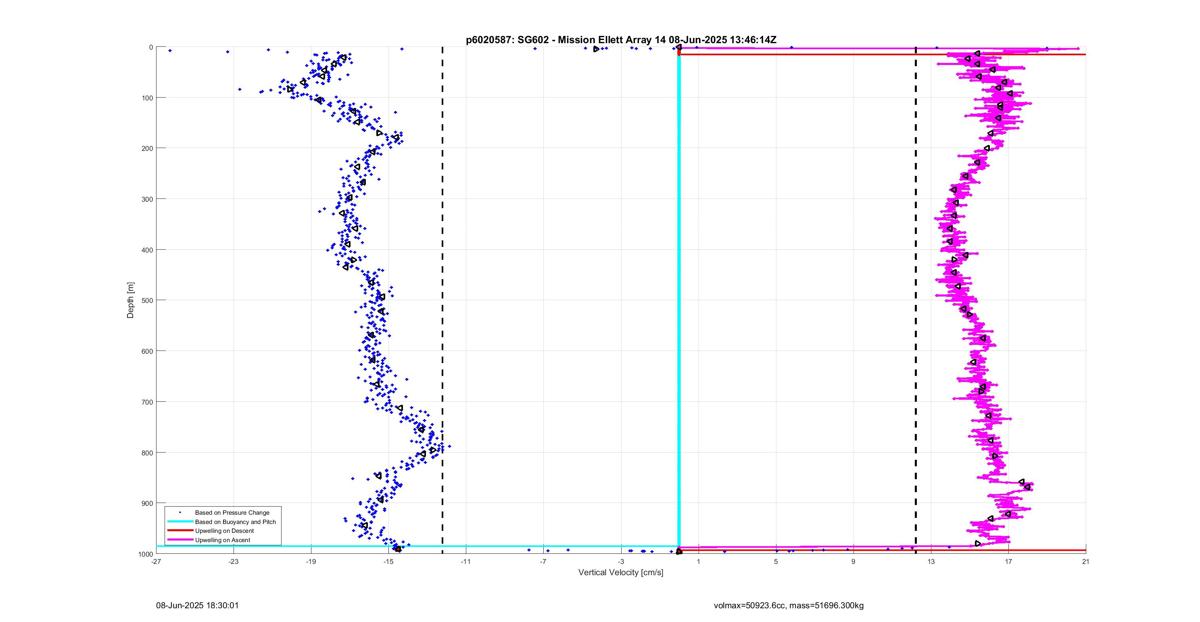Screen dimensions: 1200x622
Task: Click the depth axis tick label "1000"
Action: (144, 553)
